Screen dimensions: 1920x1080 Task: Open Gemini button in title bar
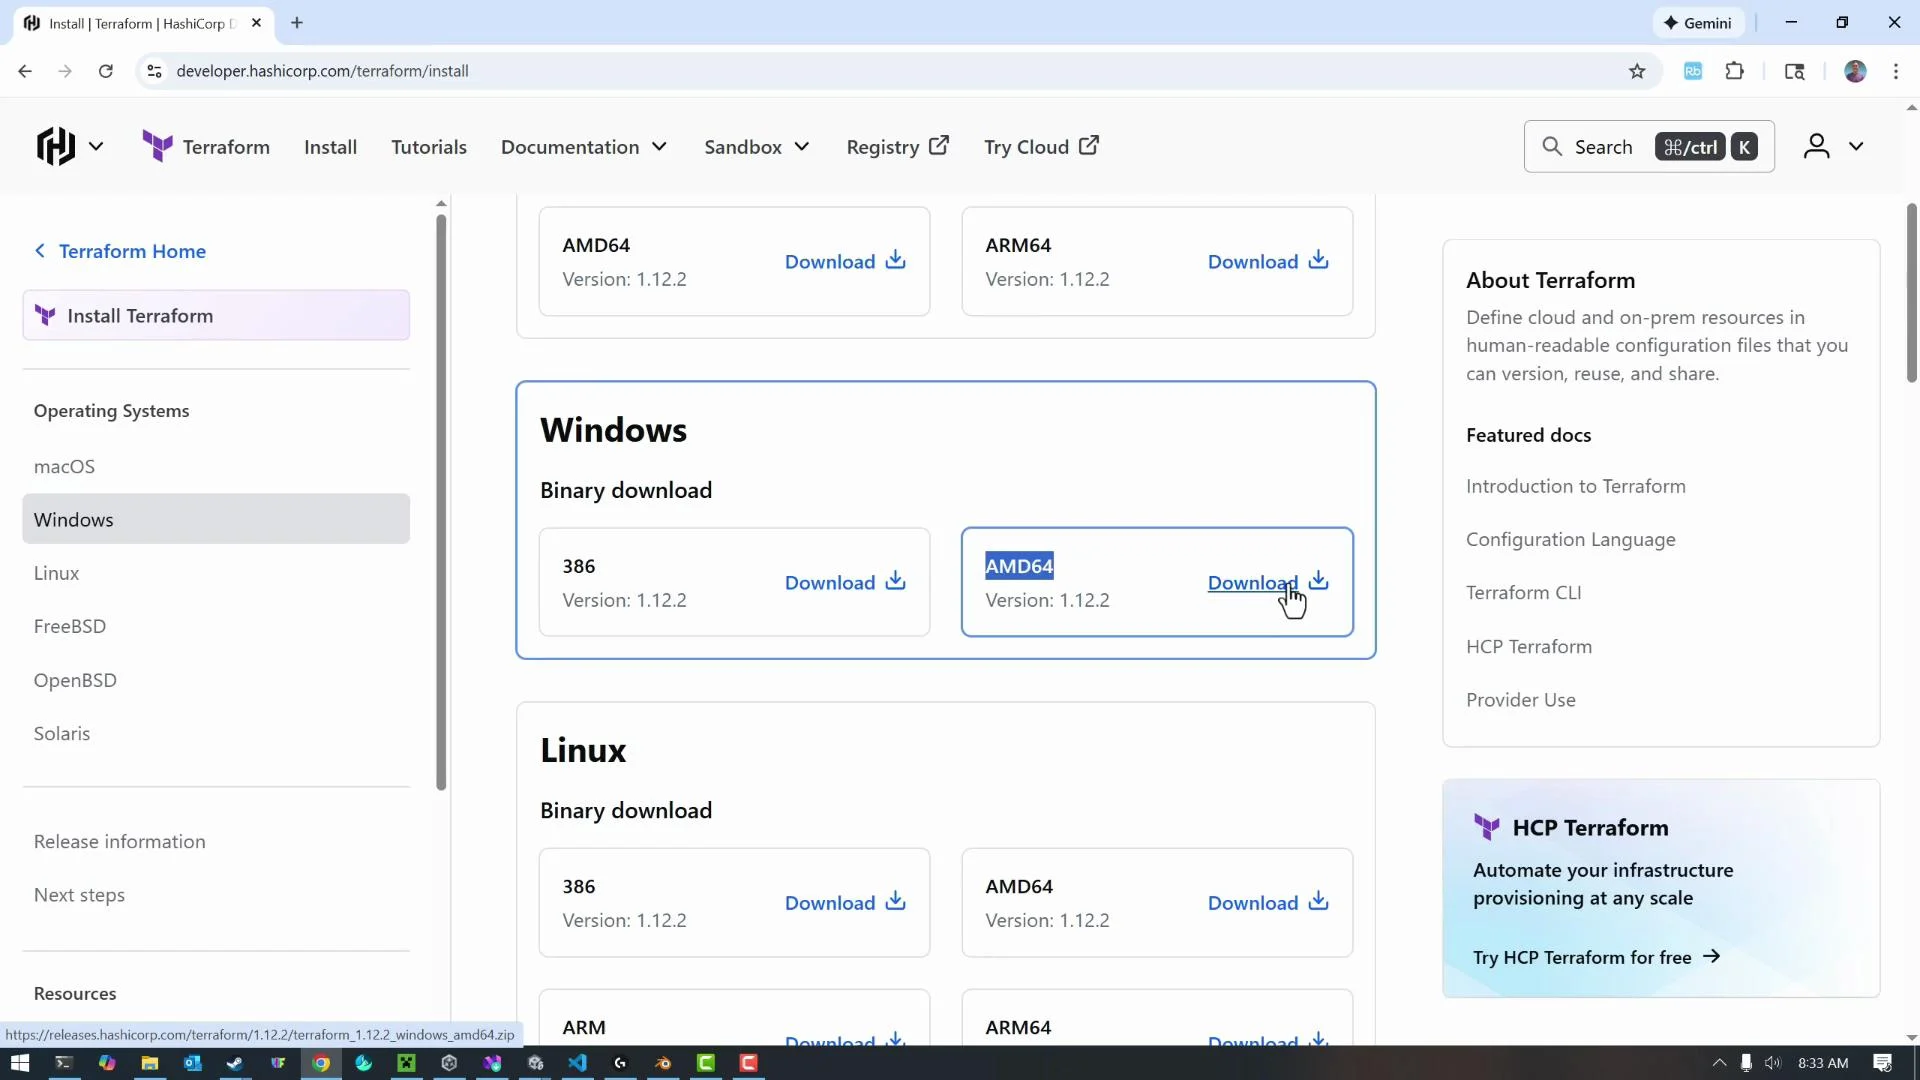pos(1698,23)
